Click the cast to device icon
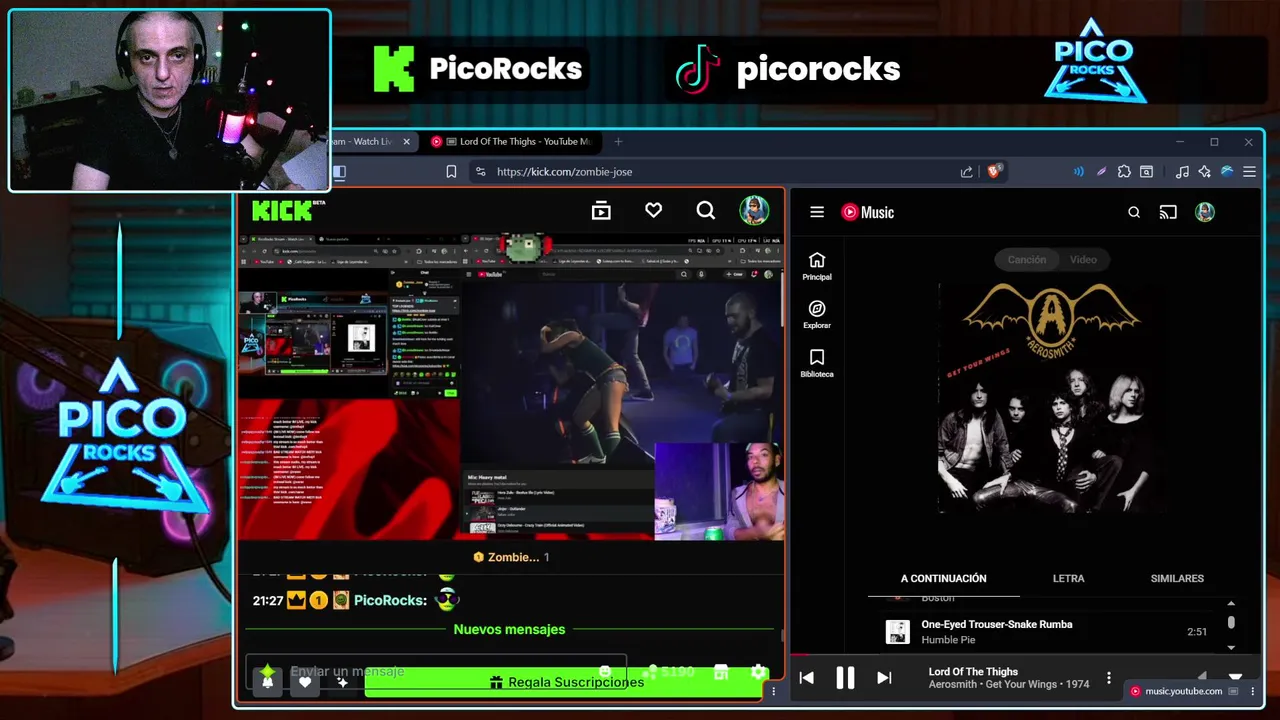The height and width of the screenshot is (720, 1280). click(x=1168, y=212)
